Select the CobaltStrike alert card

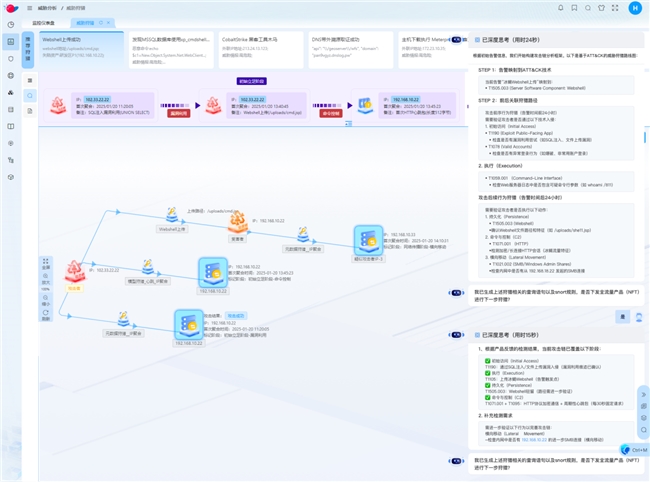click(x=261, y=49)
